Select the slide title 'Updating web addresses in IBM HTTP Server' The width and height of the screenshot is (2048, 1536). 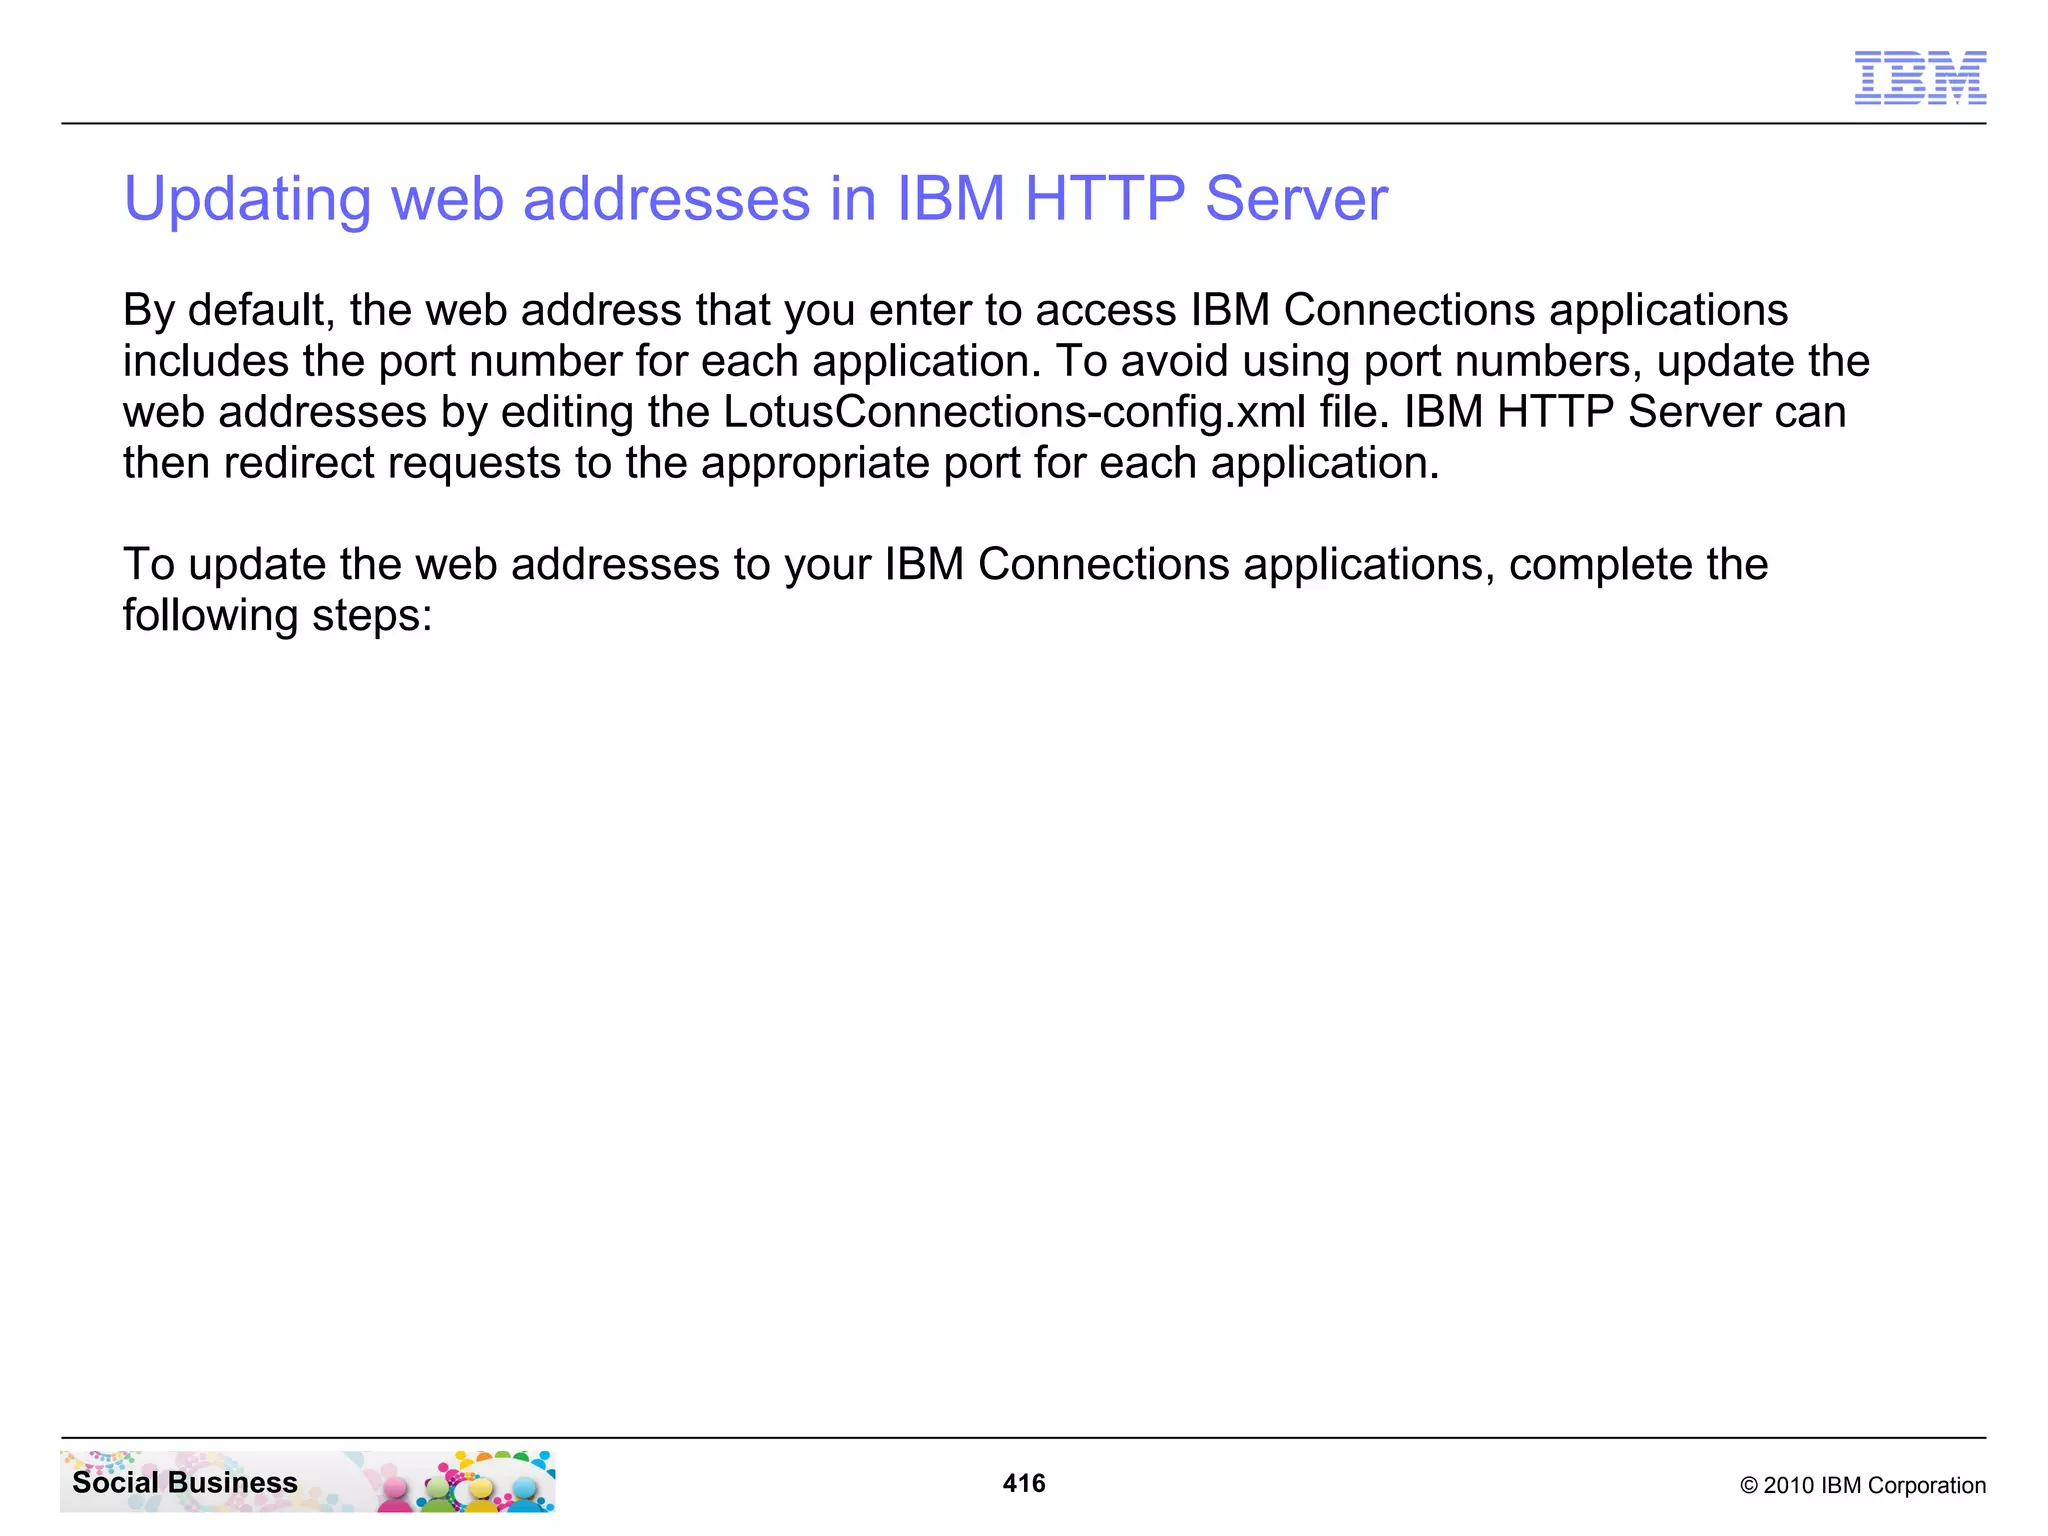[756, 199]
